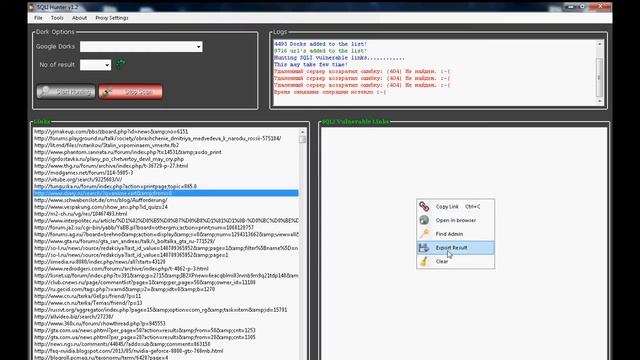Click the red Stop Scan button
This screenshot has height=360, width=640.
[x=131, y=92]
